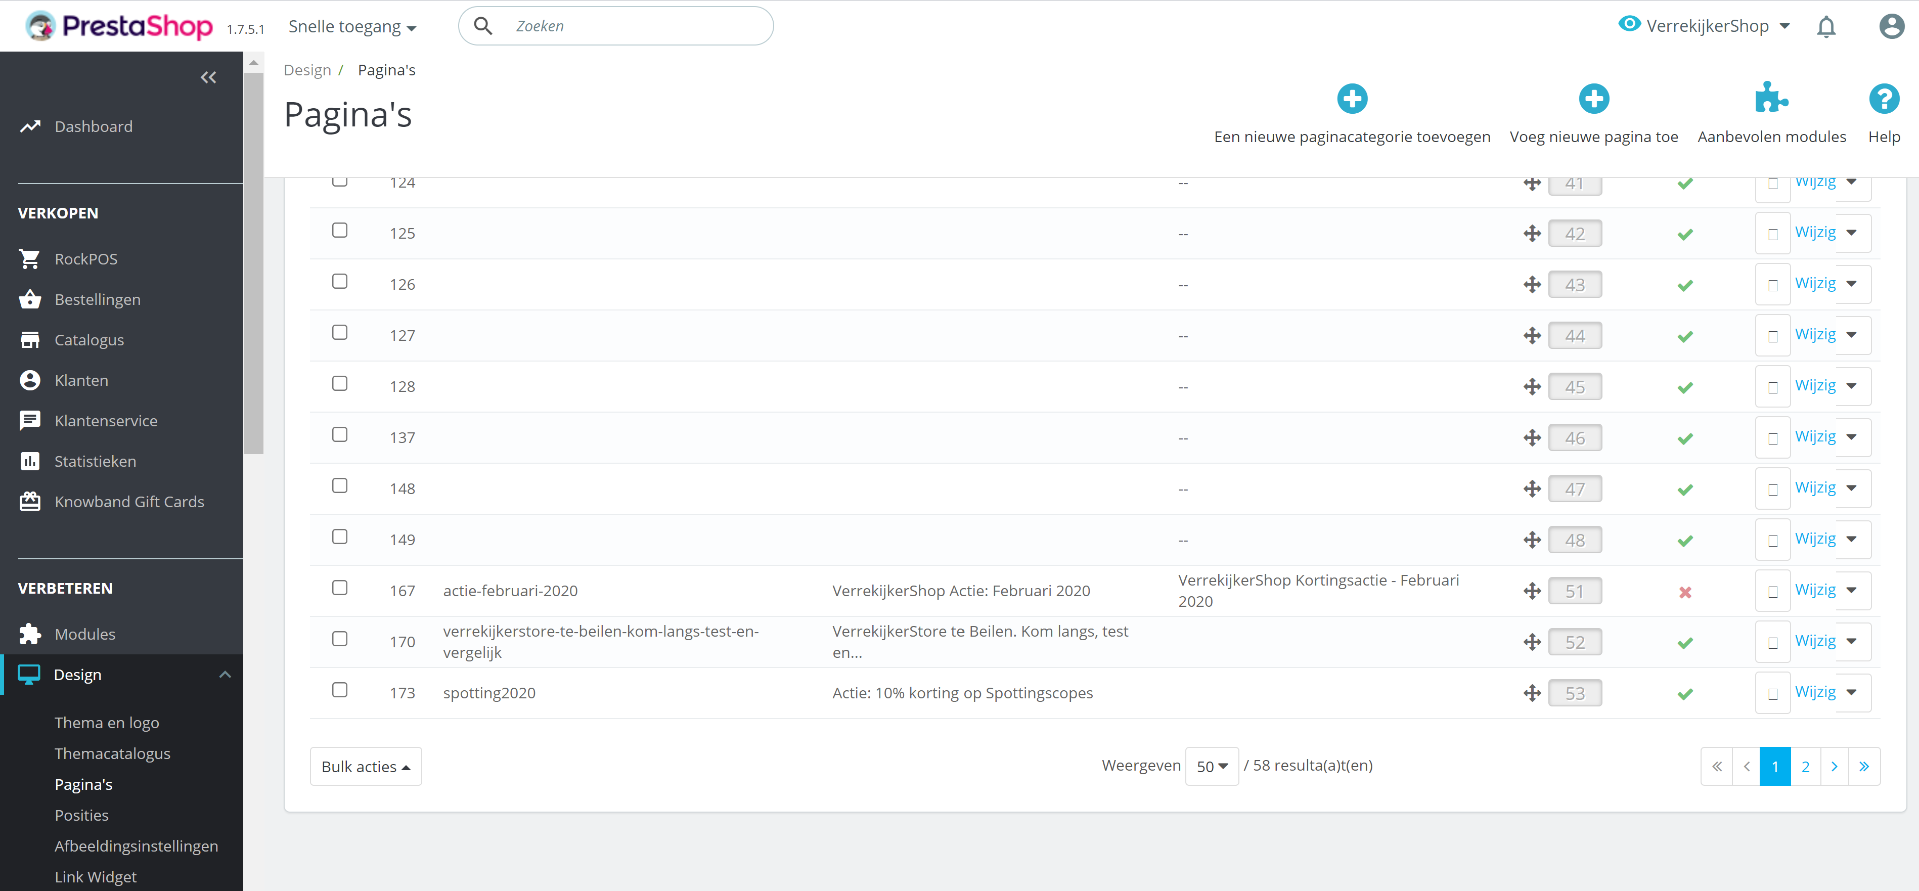This screenshot has height=891, width=1919.
Task: Open Posities submenu item
Action: (82, 816)
